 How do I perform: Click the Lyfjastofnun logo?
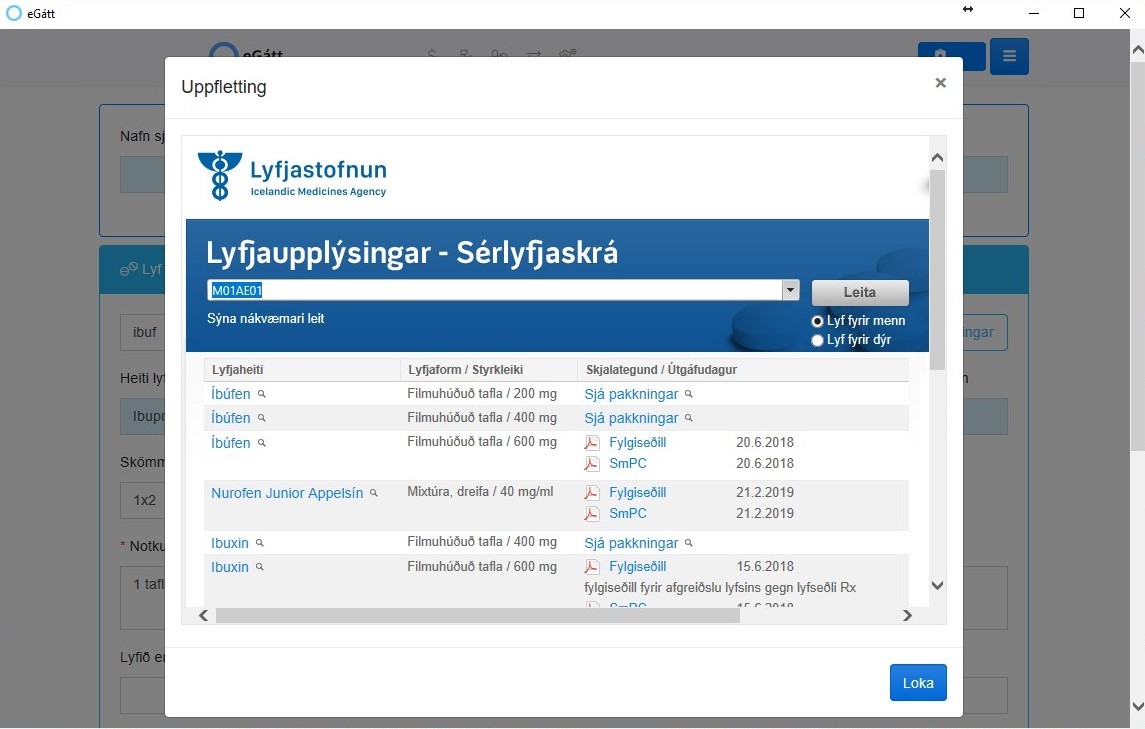[292, 175]
